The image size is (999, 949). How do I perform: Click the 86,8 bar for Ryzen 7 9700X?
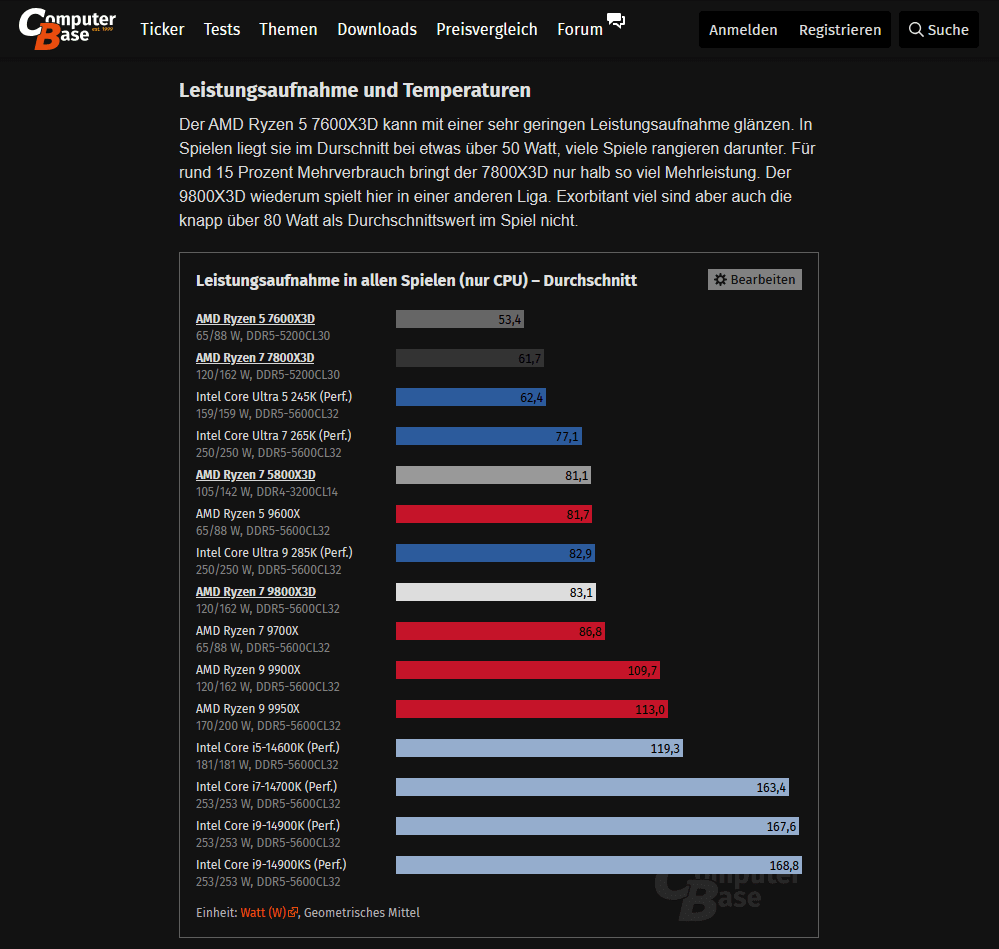click(500, 631)
